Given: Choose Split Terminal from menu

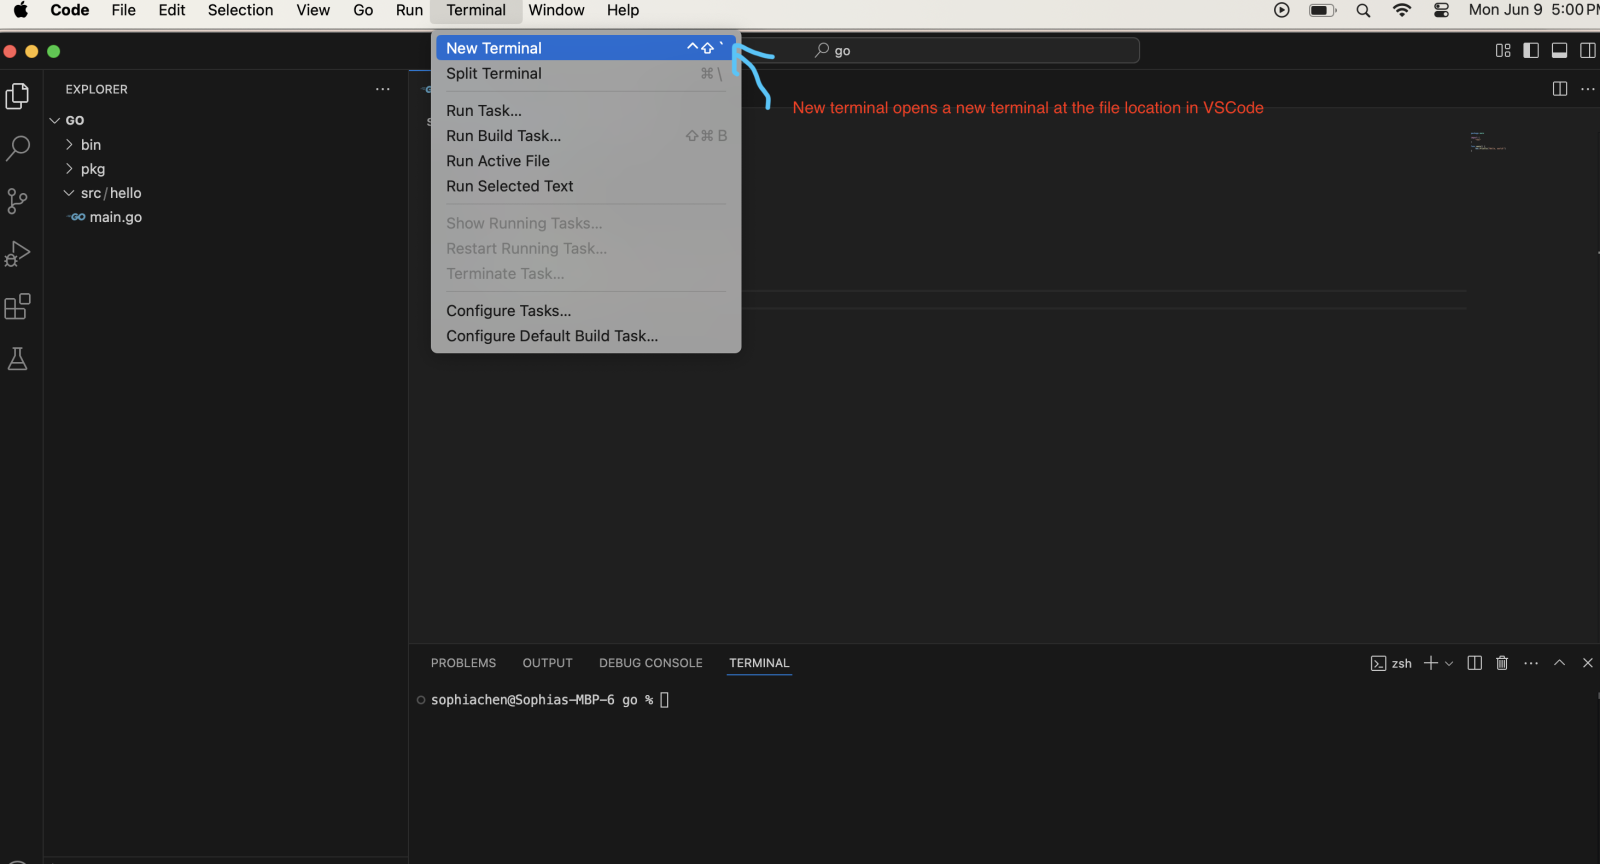Looking at the screenshot, I should pos(586,73).
